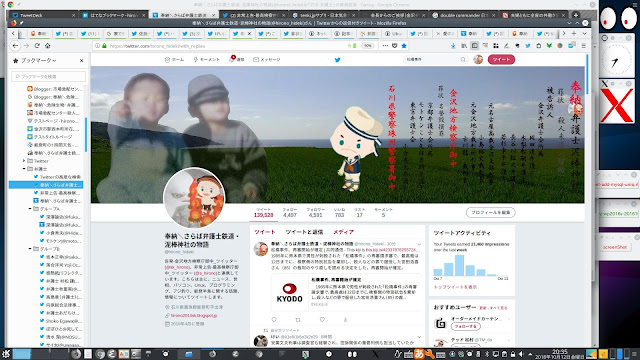Open the フォロワー count 4,591 stat
This screenshot has width=640, height=360.
pyautogui.click(x=316, y=212)
